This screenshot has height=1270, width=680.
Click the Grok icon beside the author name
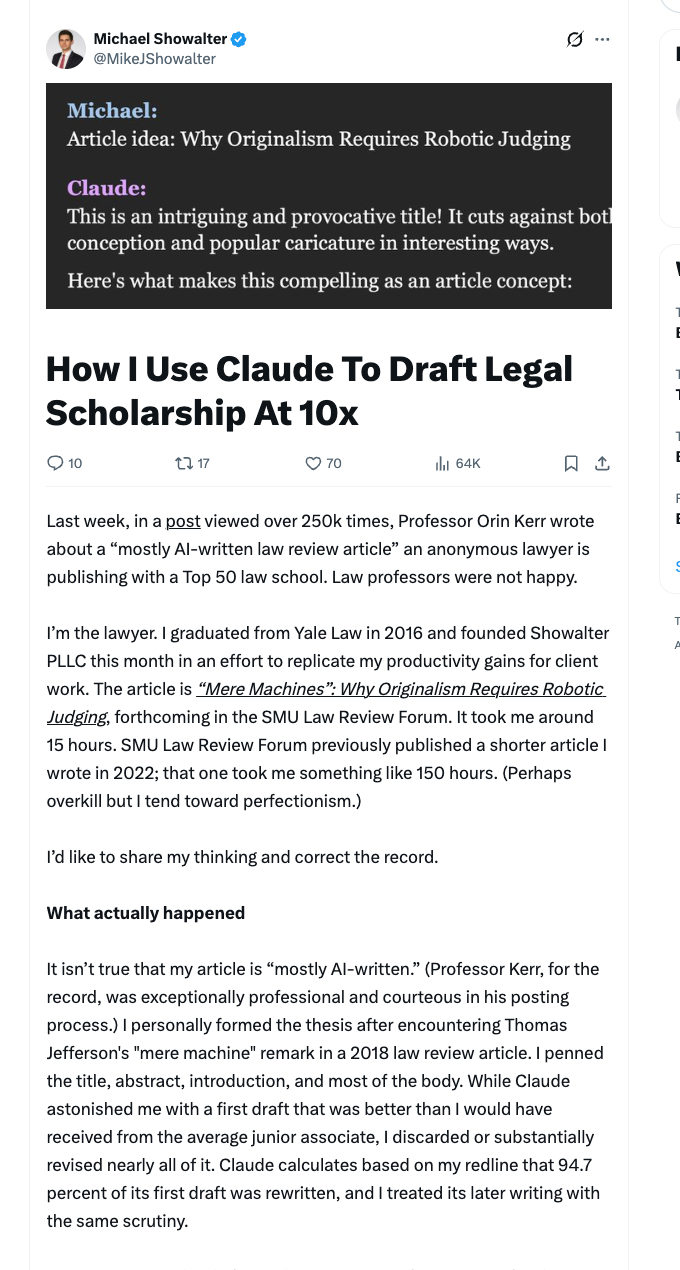[x=574, y=40]
